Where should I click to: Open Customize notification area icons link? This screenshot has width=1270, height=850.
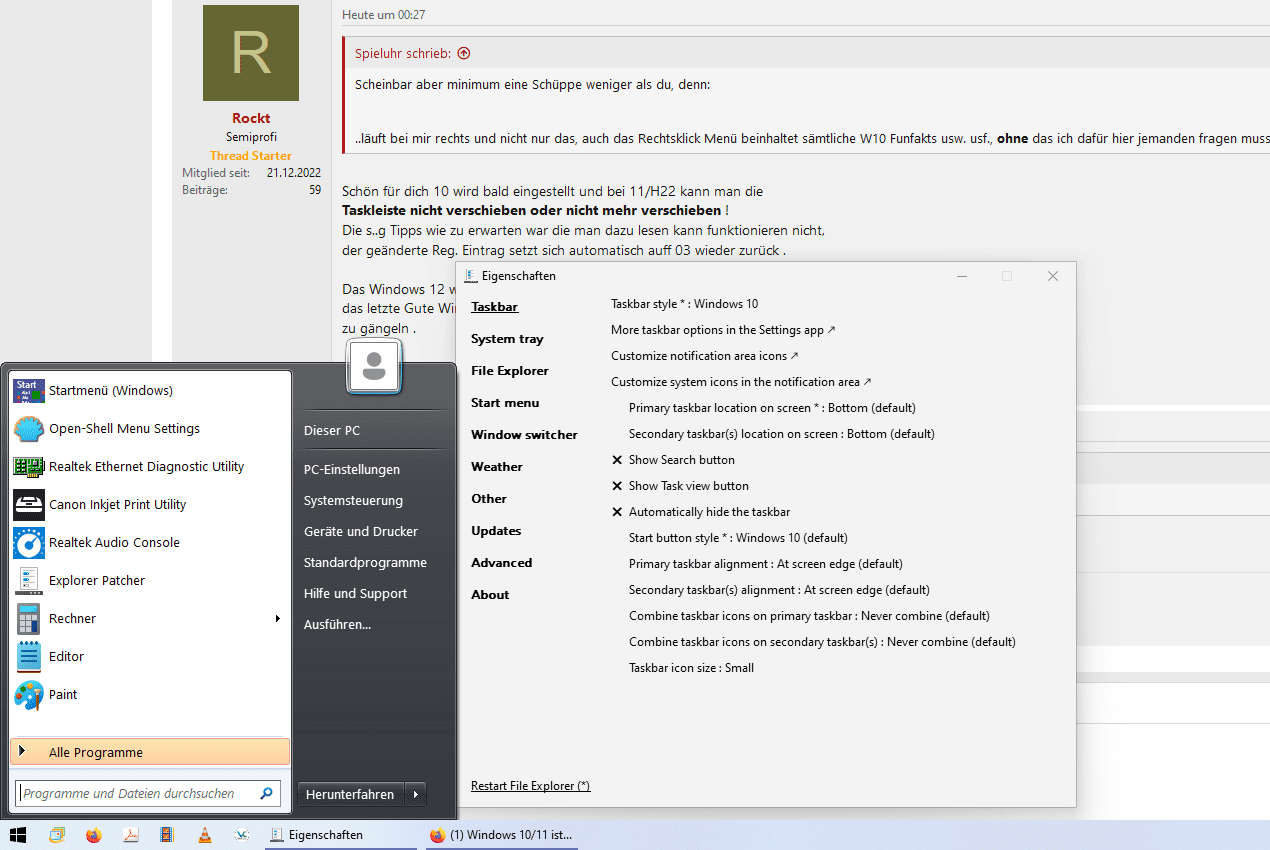coord(705,356)
